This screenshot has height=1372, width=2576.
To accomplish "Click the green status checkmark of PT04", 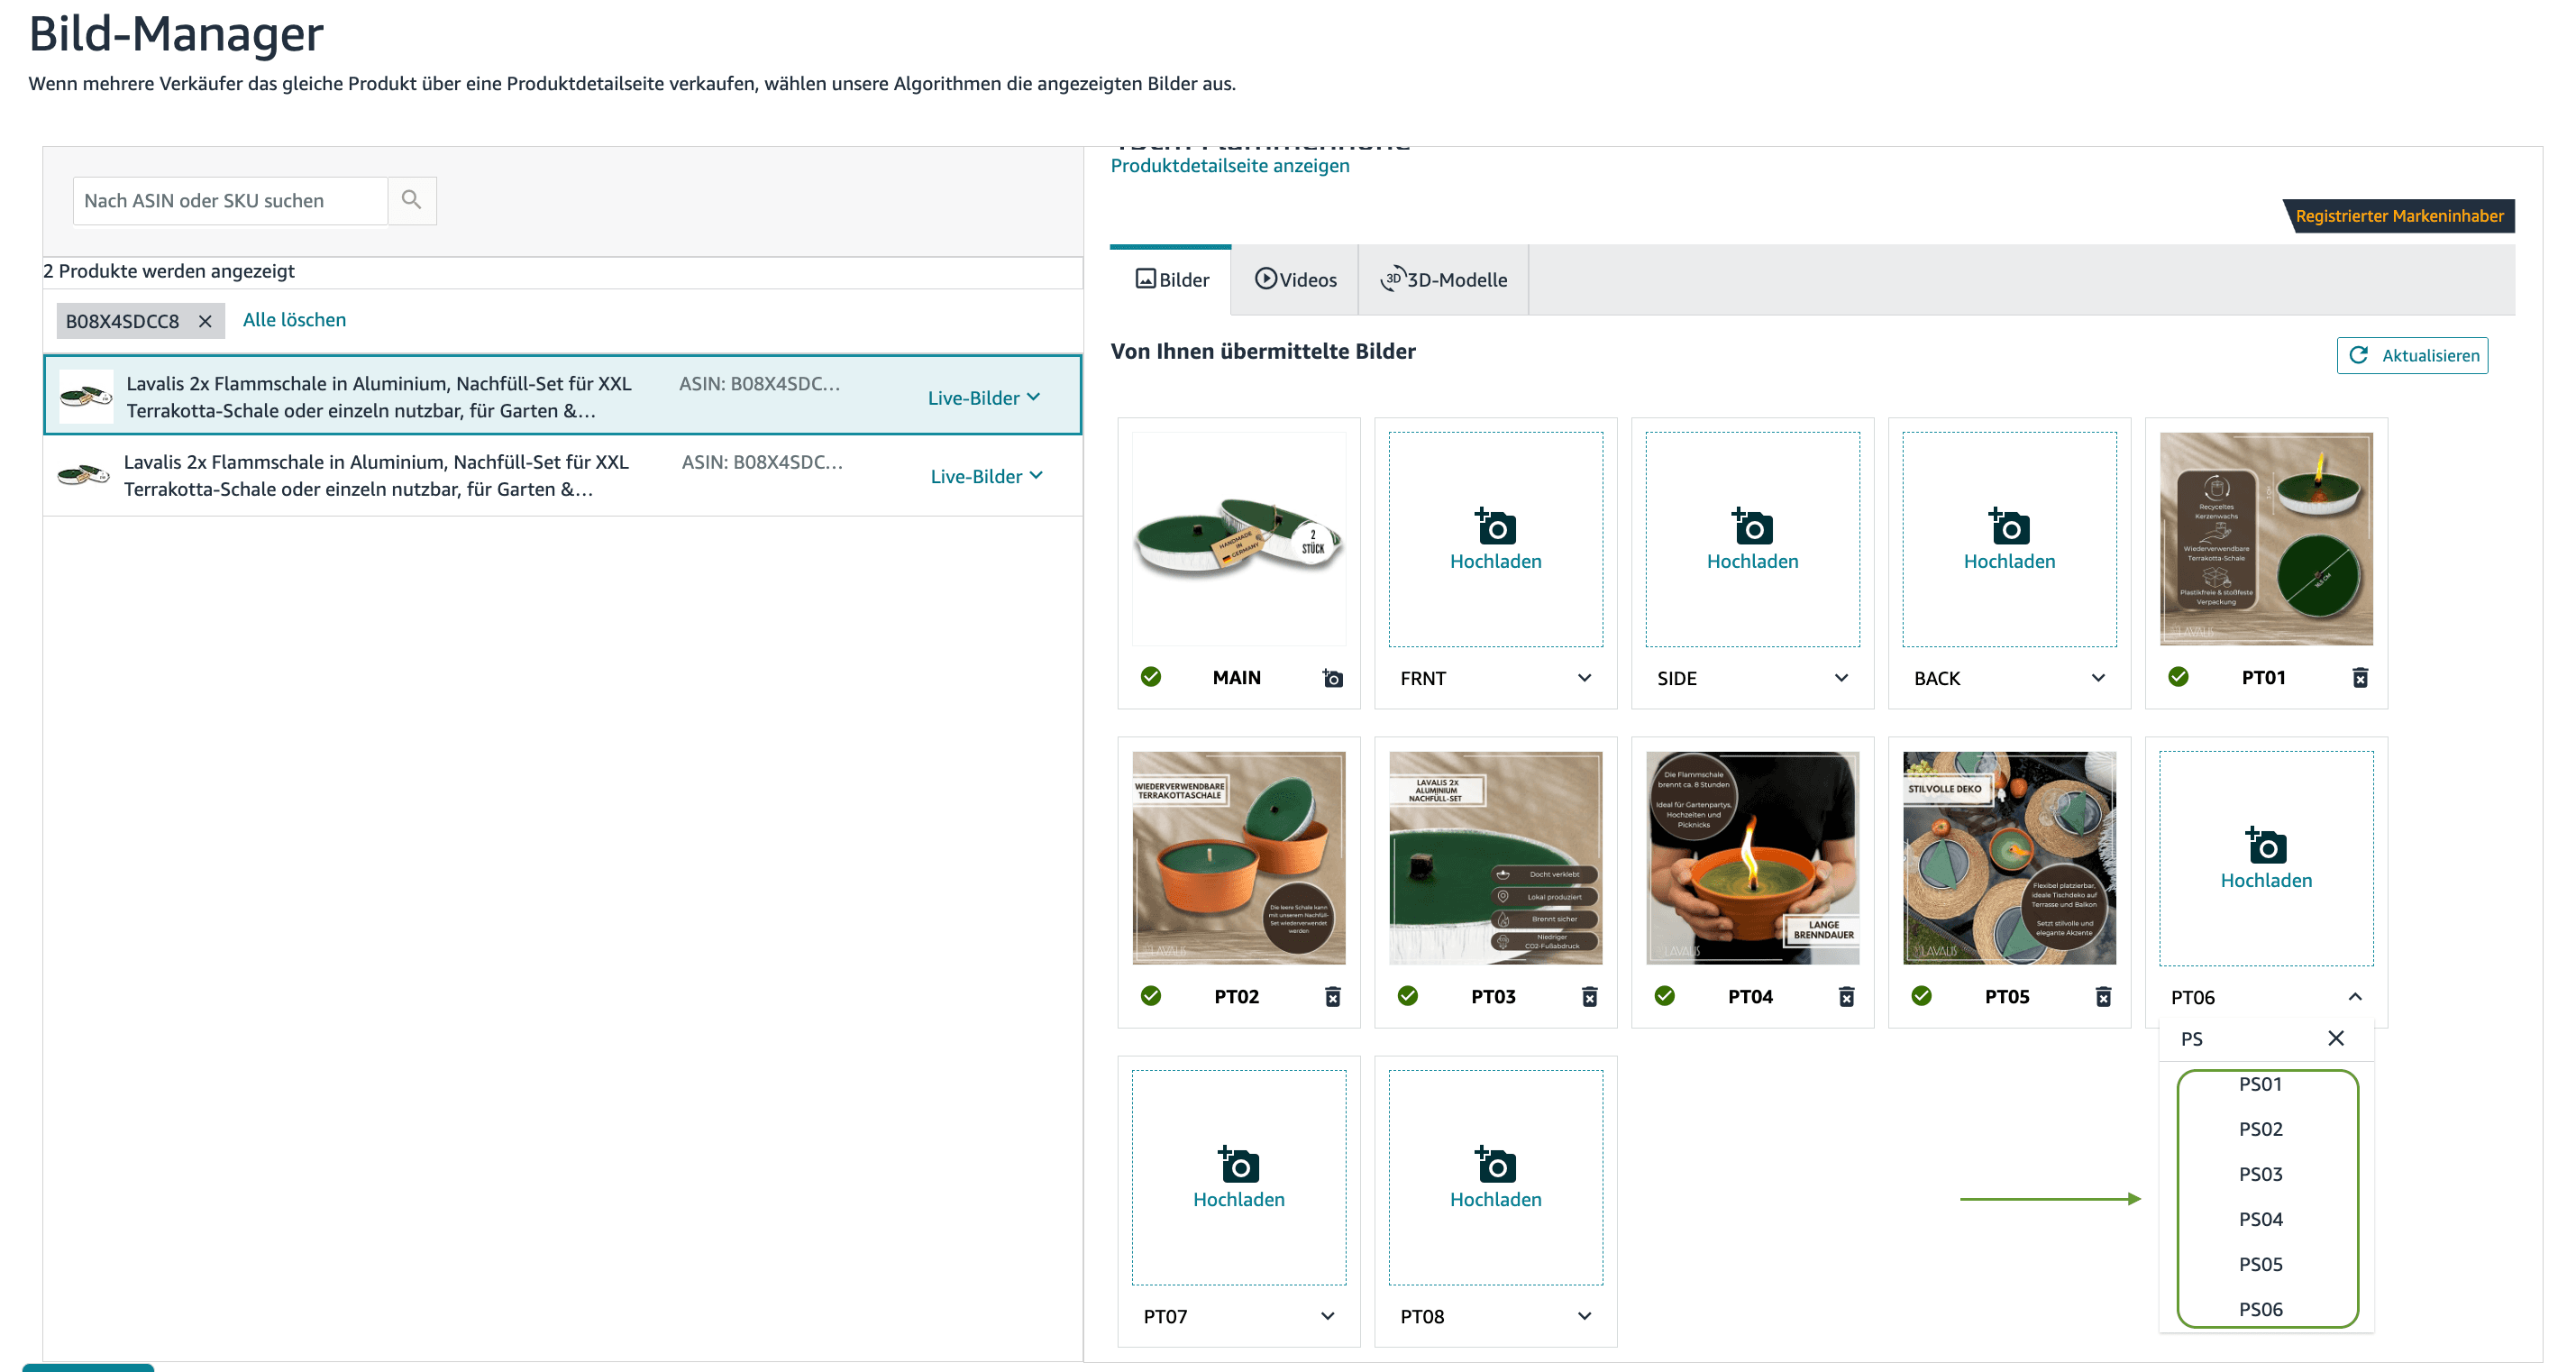I will 1665,996.
